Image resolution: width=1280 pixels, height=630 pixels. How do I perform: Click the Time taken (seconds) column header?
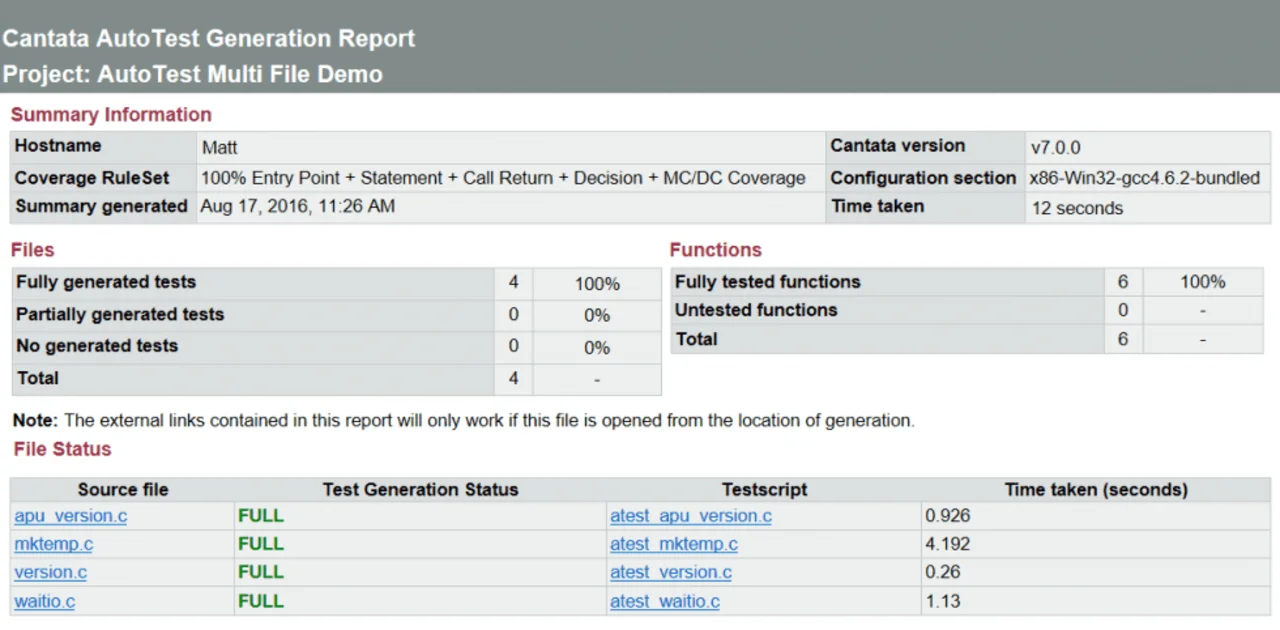1096,490
